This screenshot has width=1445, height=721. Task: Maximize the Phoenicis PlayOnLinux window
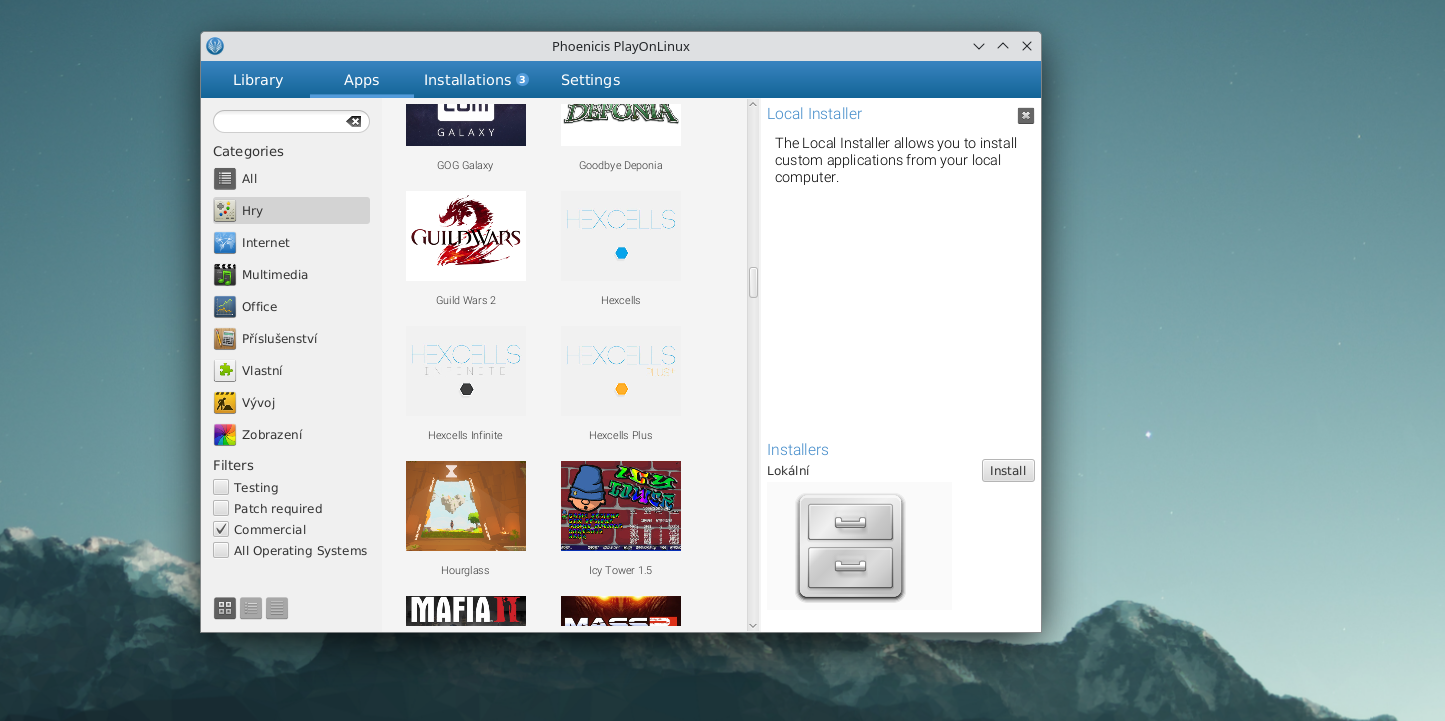click(1003, 46)
